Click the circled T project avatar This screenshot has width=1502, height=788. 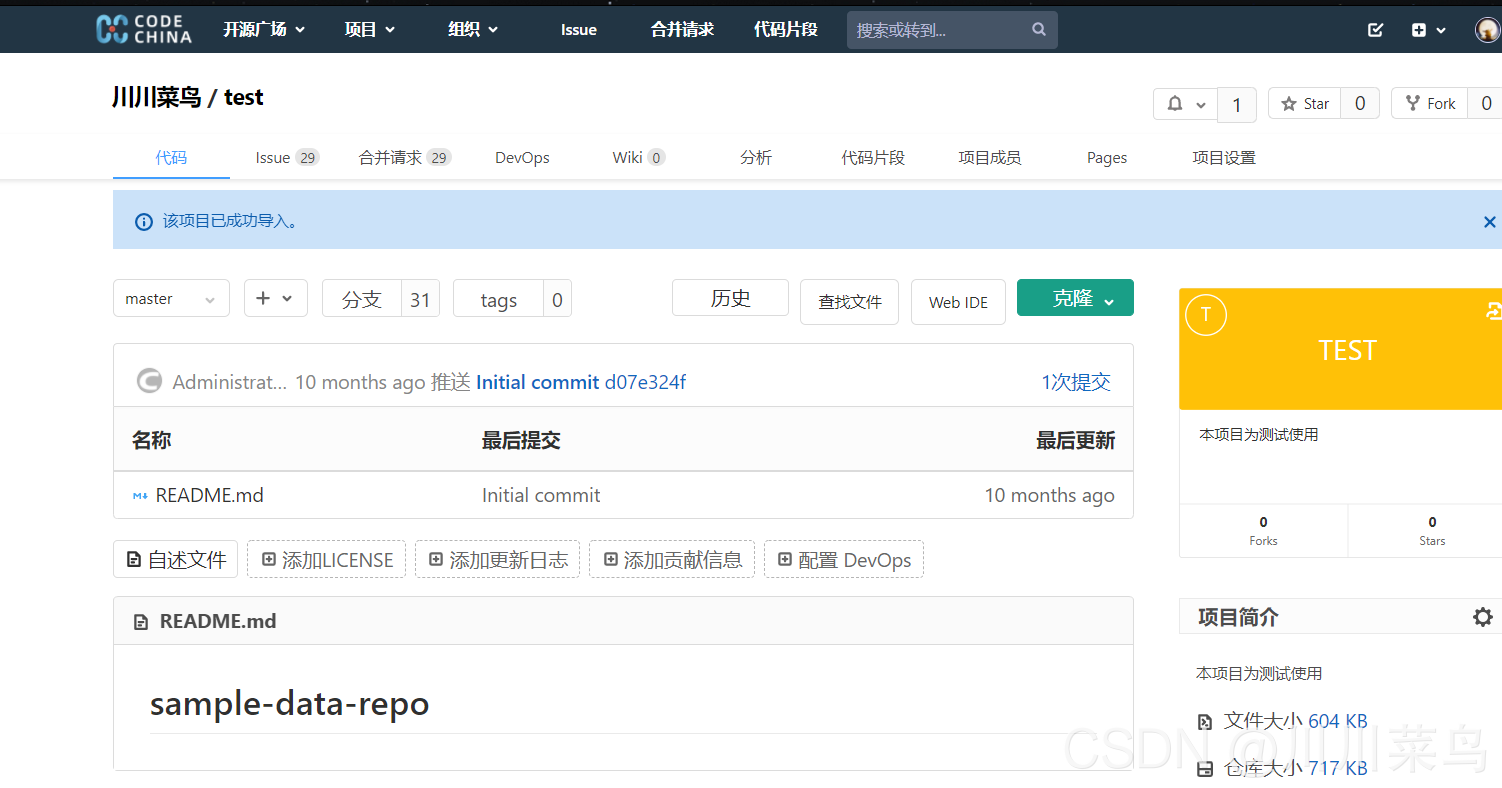point(1206,315)
